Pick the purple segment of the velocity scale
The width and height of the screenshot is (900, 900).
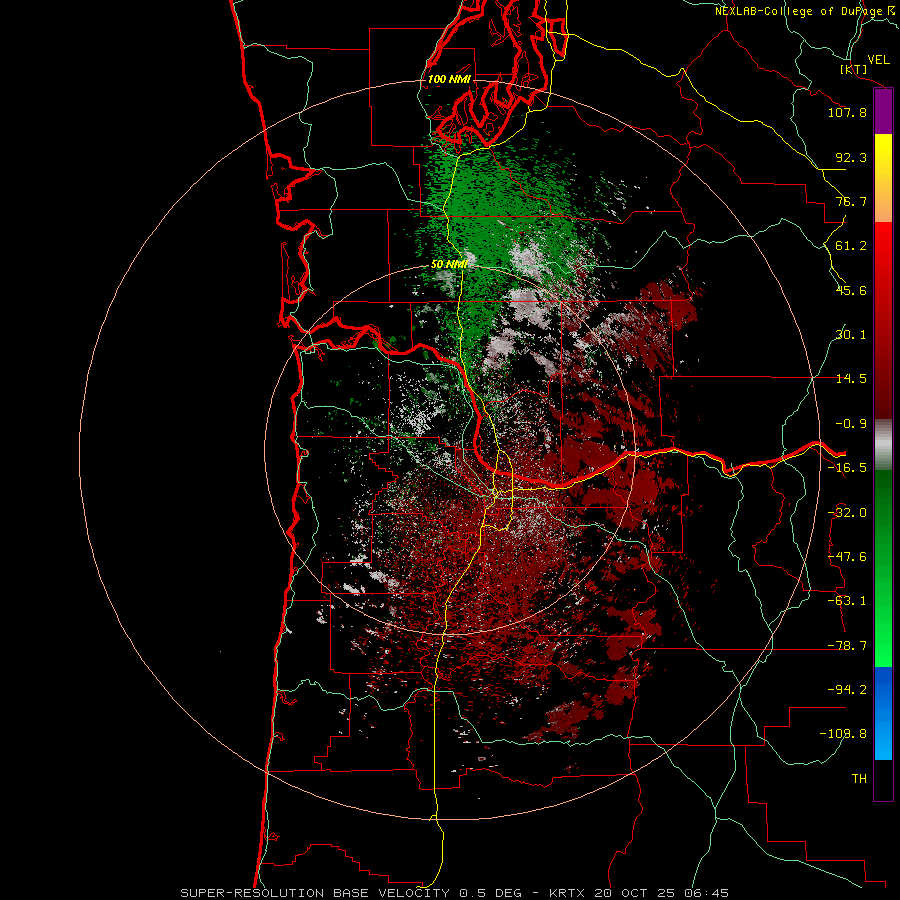(x=883, y=112)
